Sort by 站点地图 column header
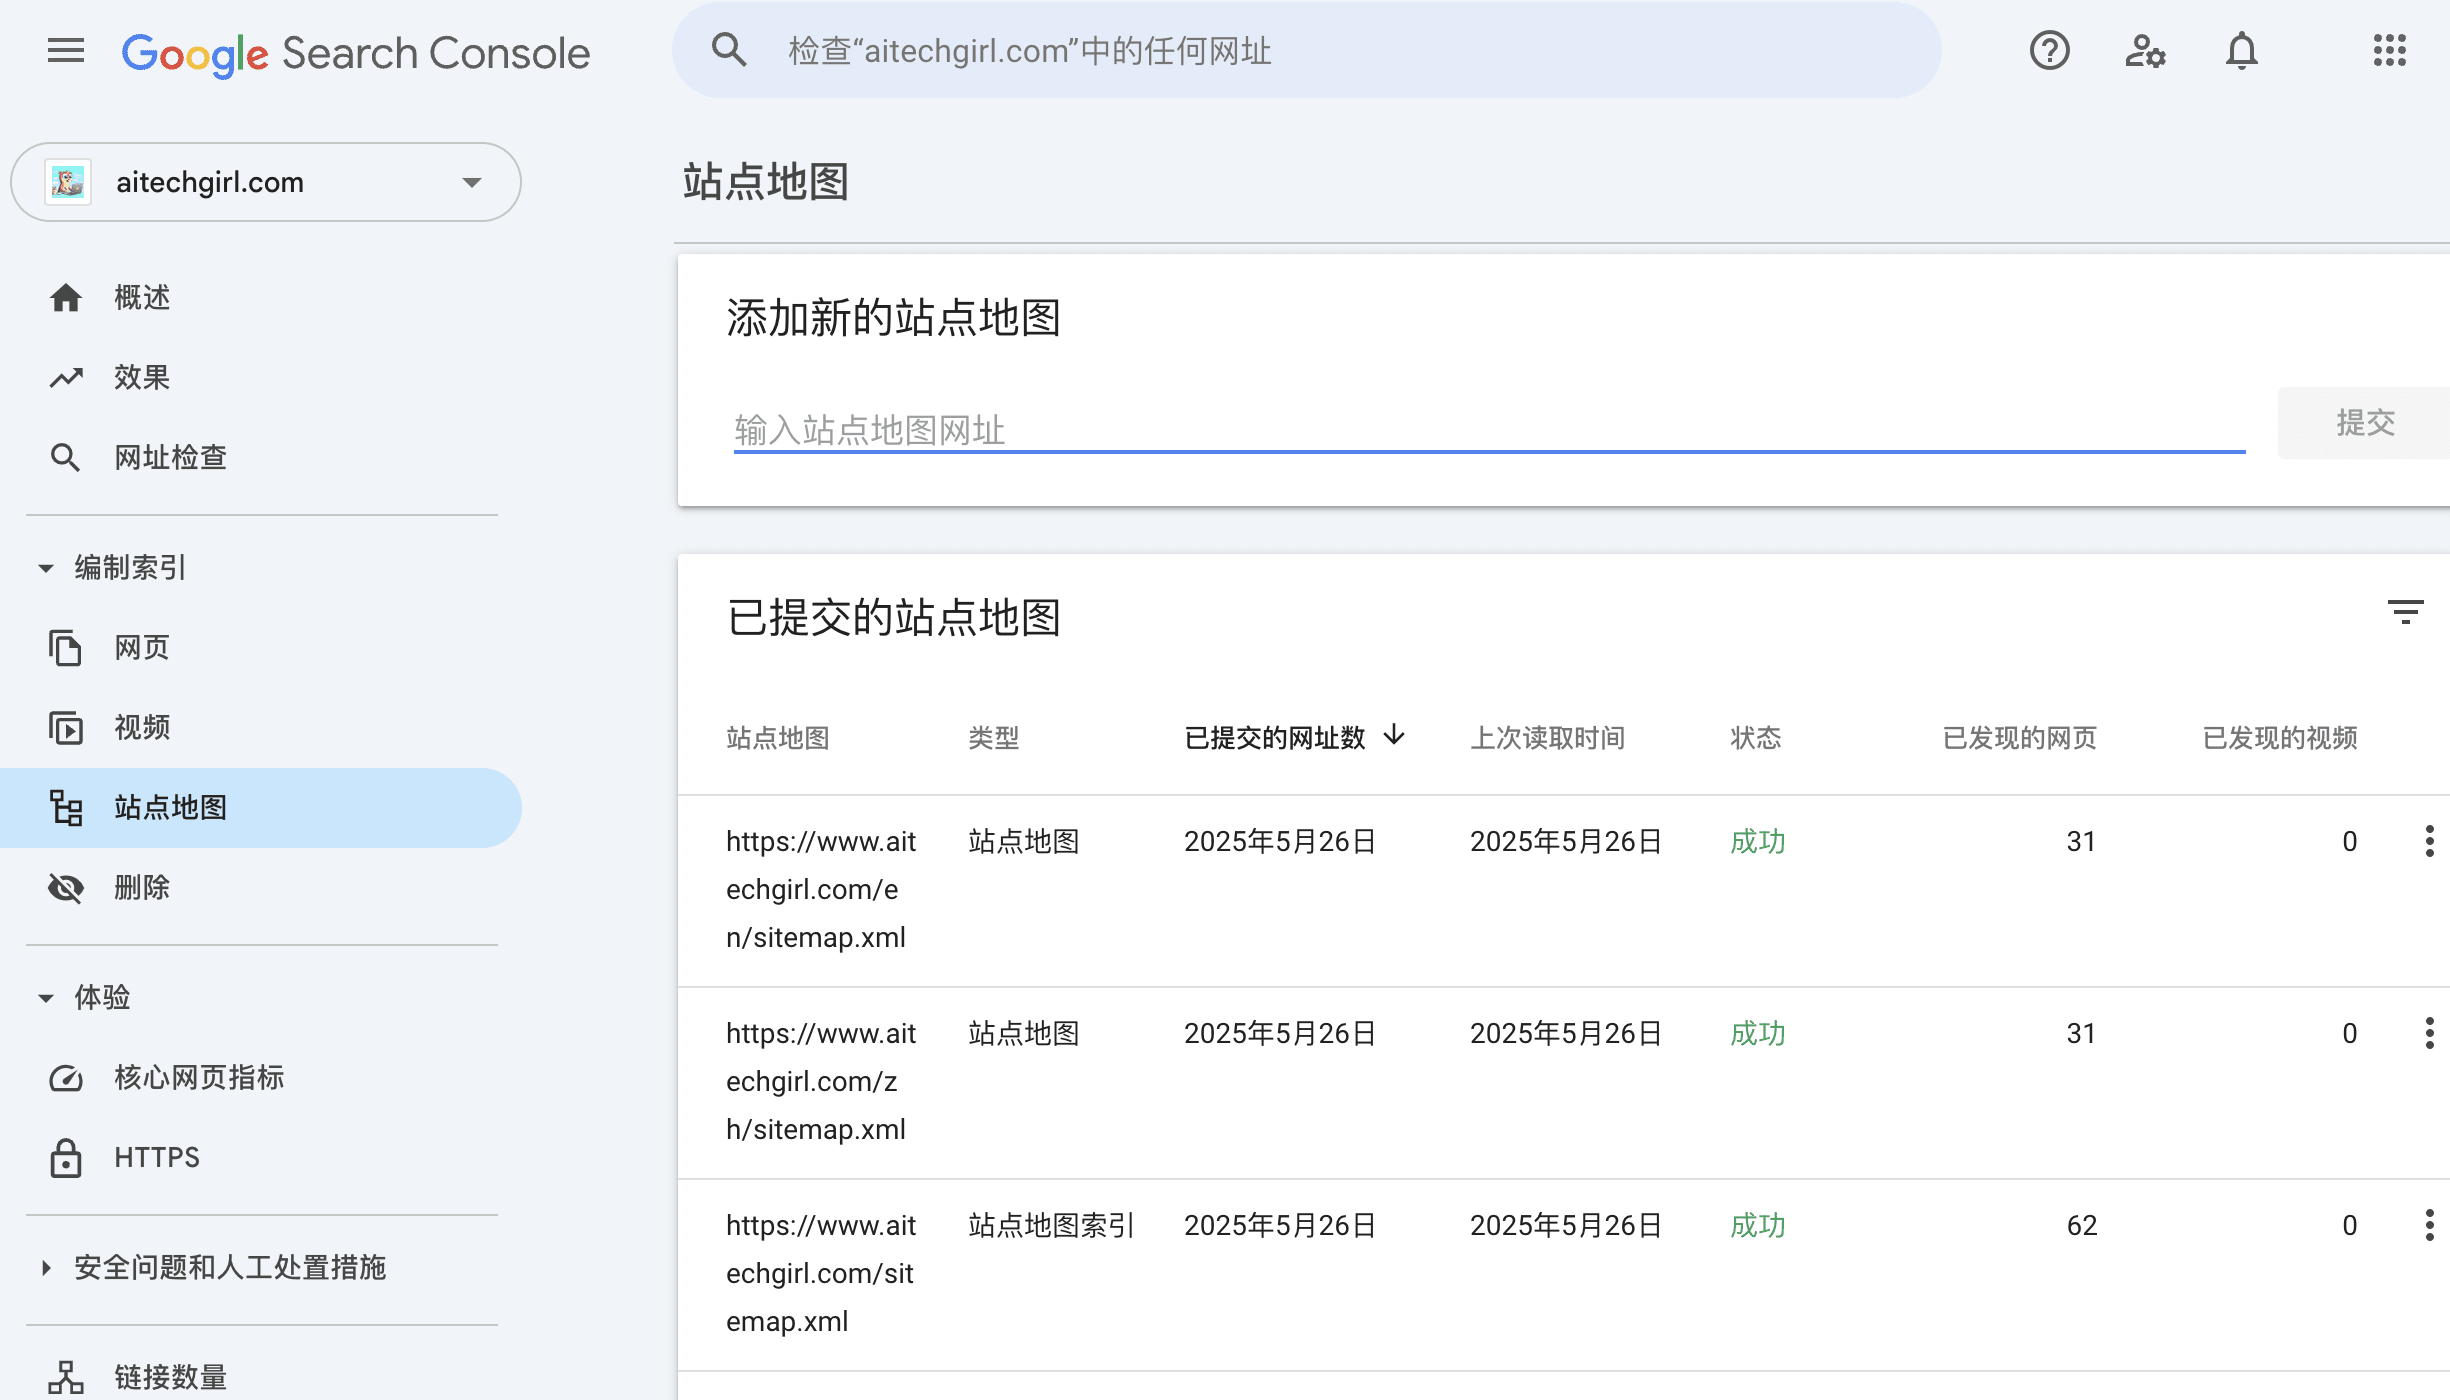This screenshot has height=1400, width=2450. click(x=778, y=738)
